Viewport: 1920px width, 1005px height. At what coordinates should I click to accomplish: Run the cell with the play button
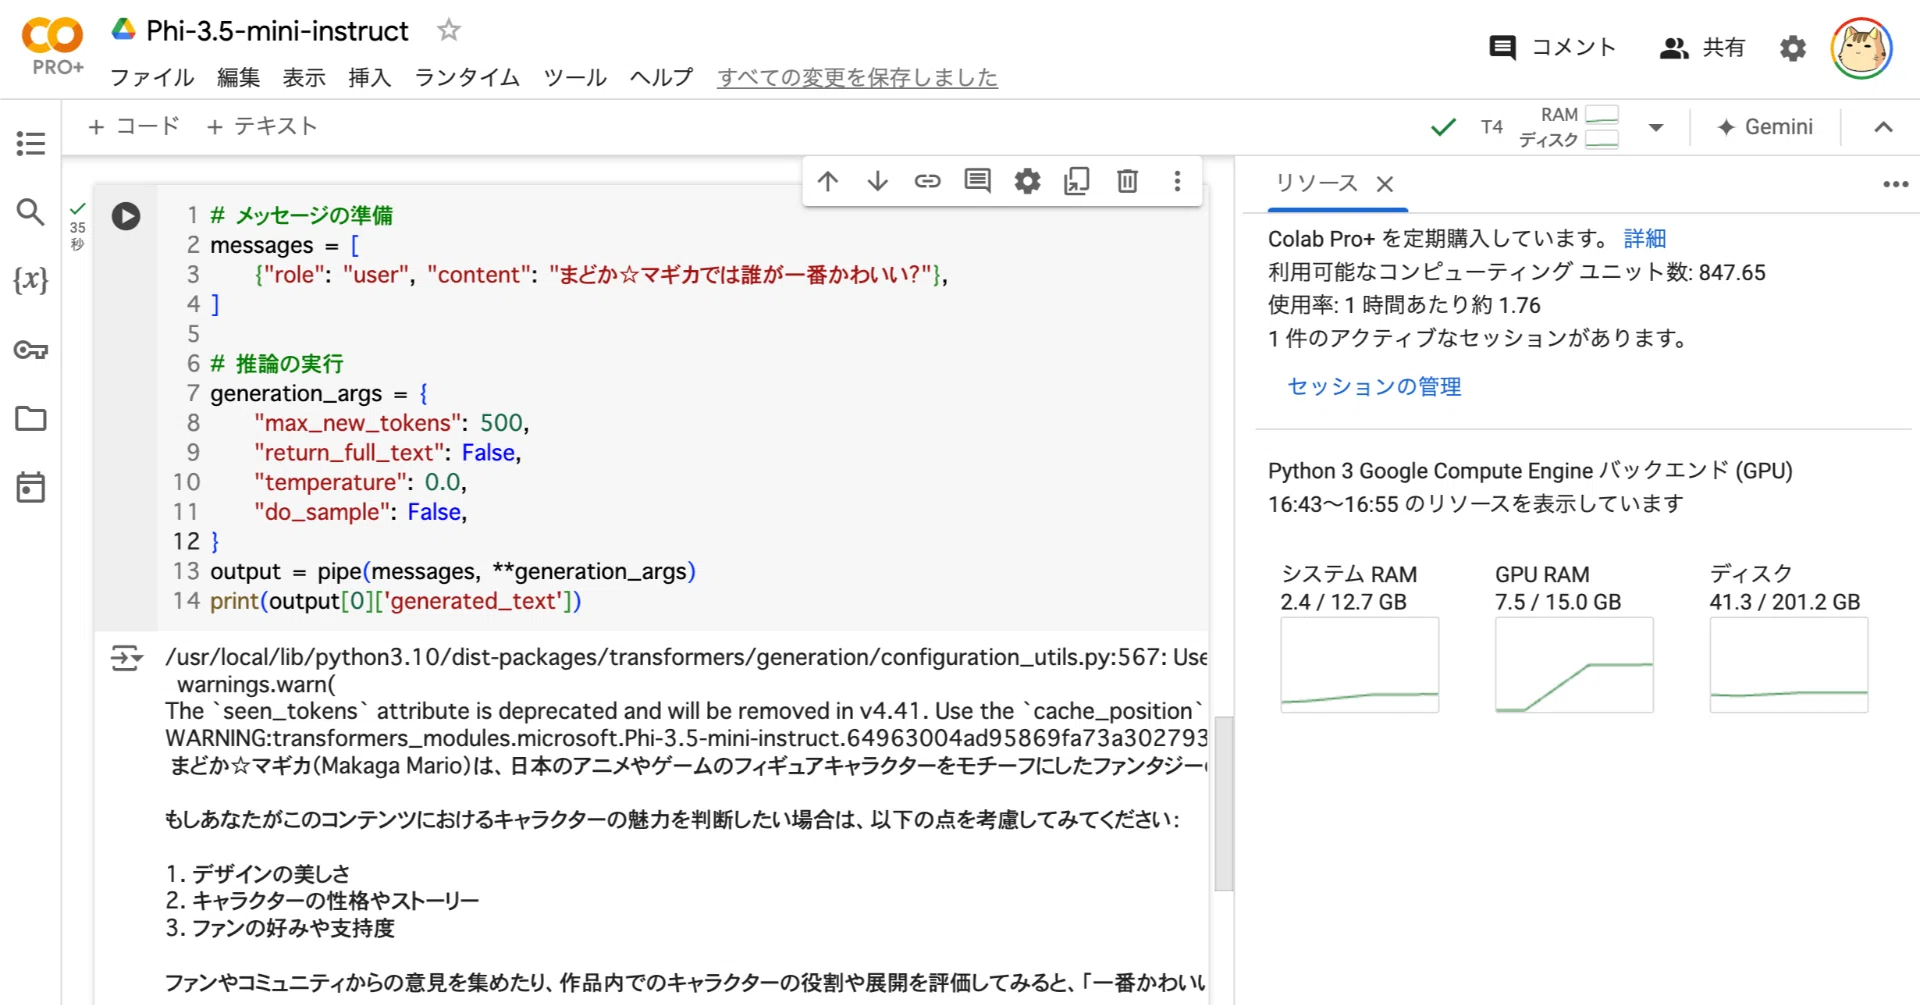tap(126, 216)
